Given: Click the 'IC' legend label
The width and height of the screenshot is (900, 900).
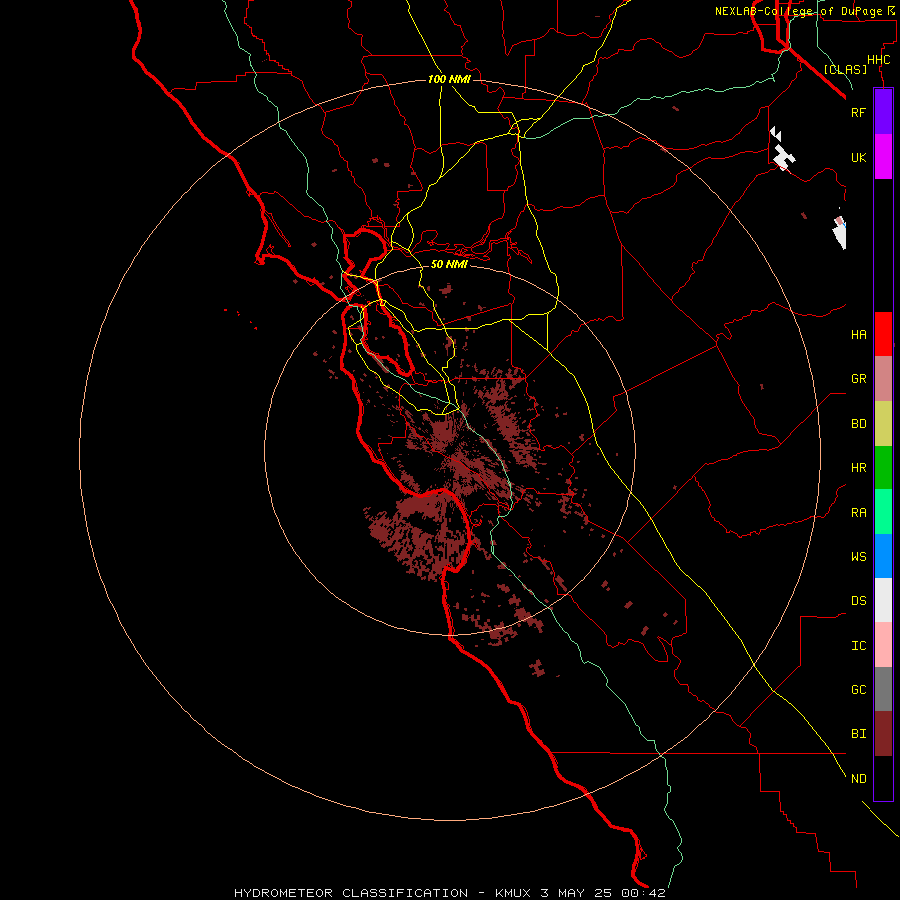Looking at the screenshot, I should tap(858, 645).
